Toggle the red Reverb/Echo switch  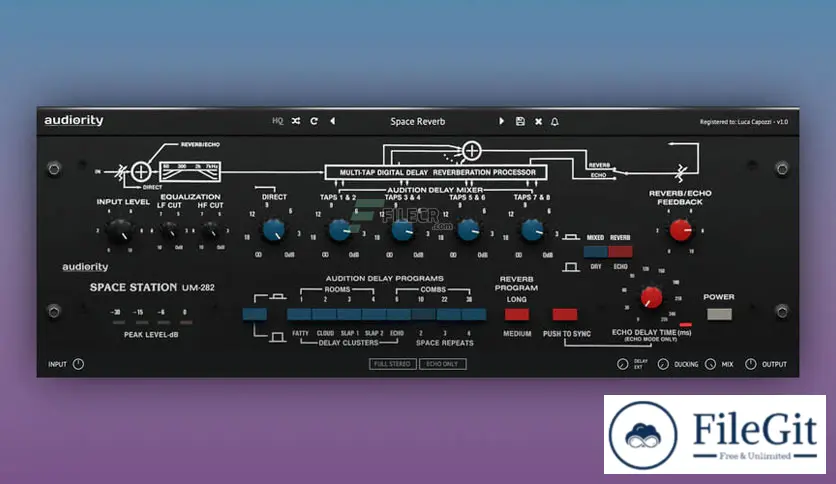pos(620,252)
